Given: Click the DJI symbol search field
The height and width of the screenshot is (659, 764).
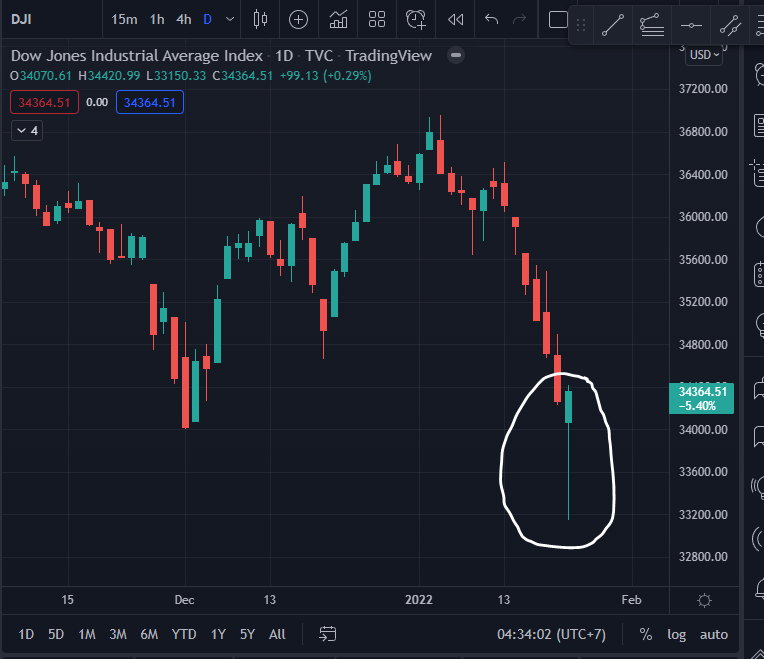Looking at the screenshot, I should pyautogui.click(x=51, y=19).
